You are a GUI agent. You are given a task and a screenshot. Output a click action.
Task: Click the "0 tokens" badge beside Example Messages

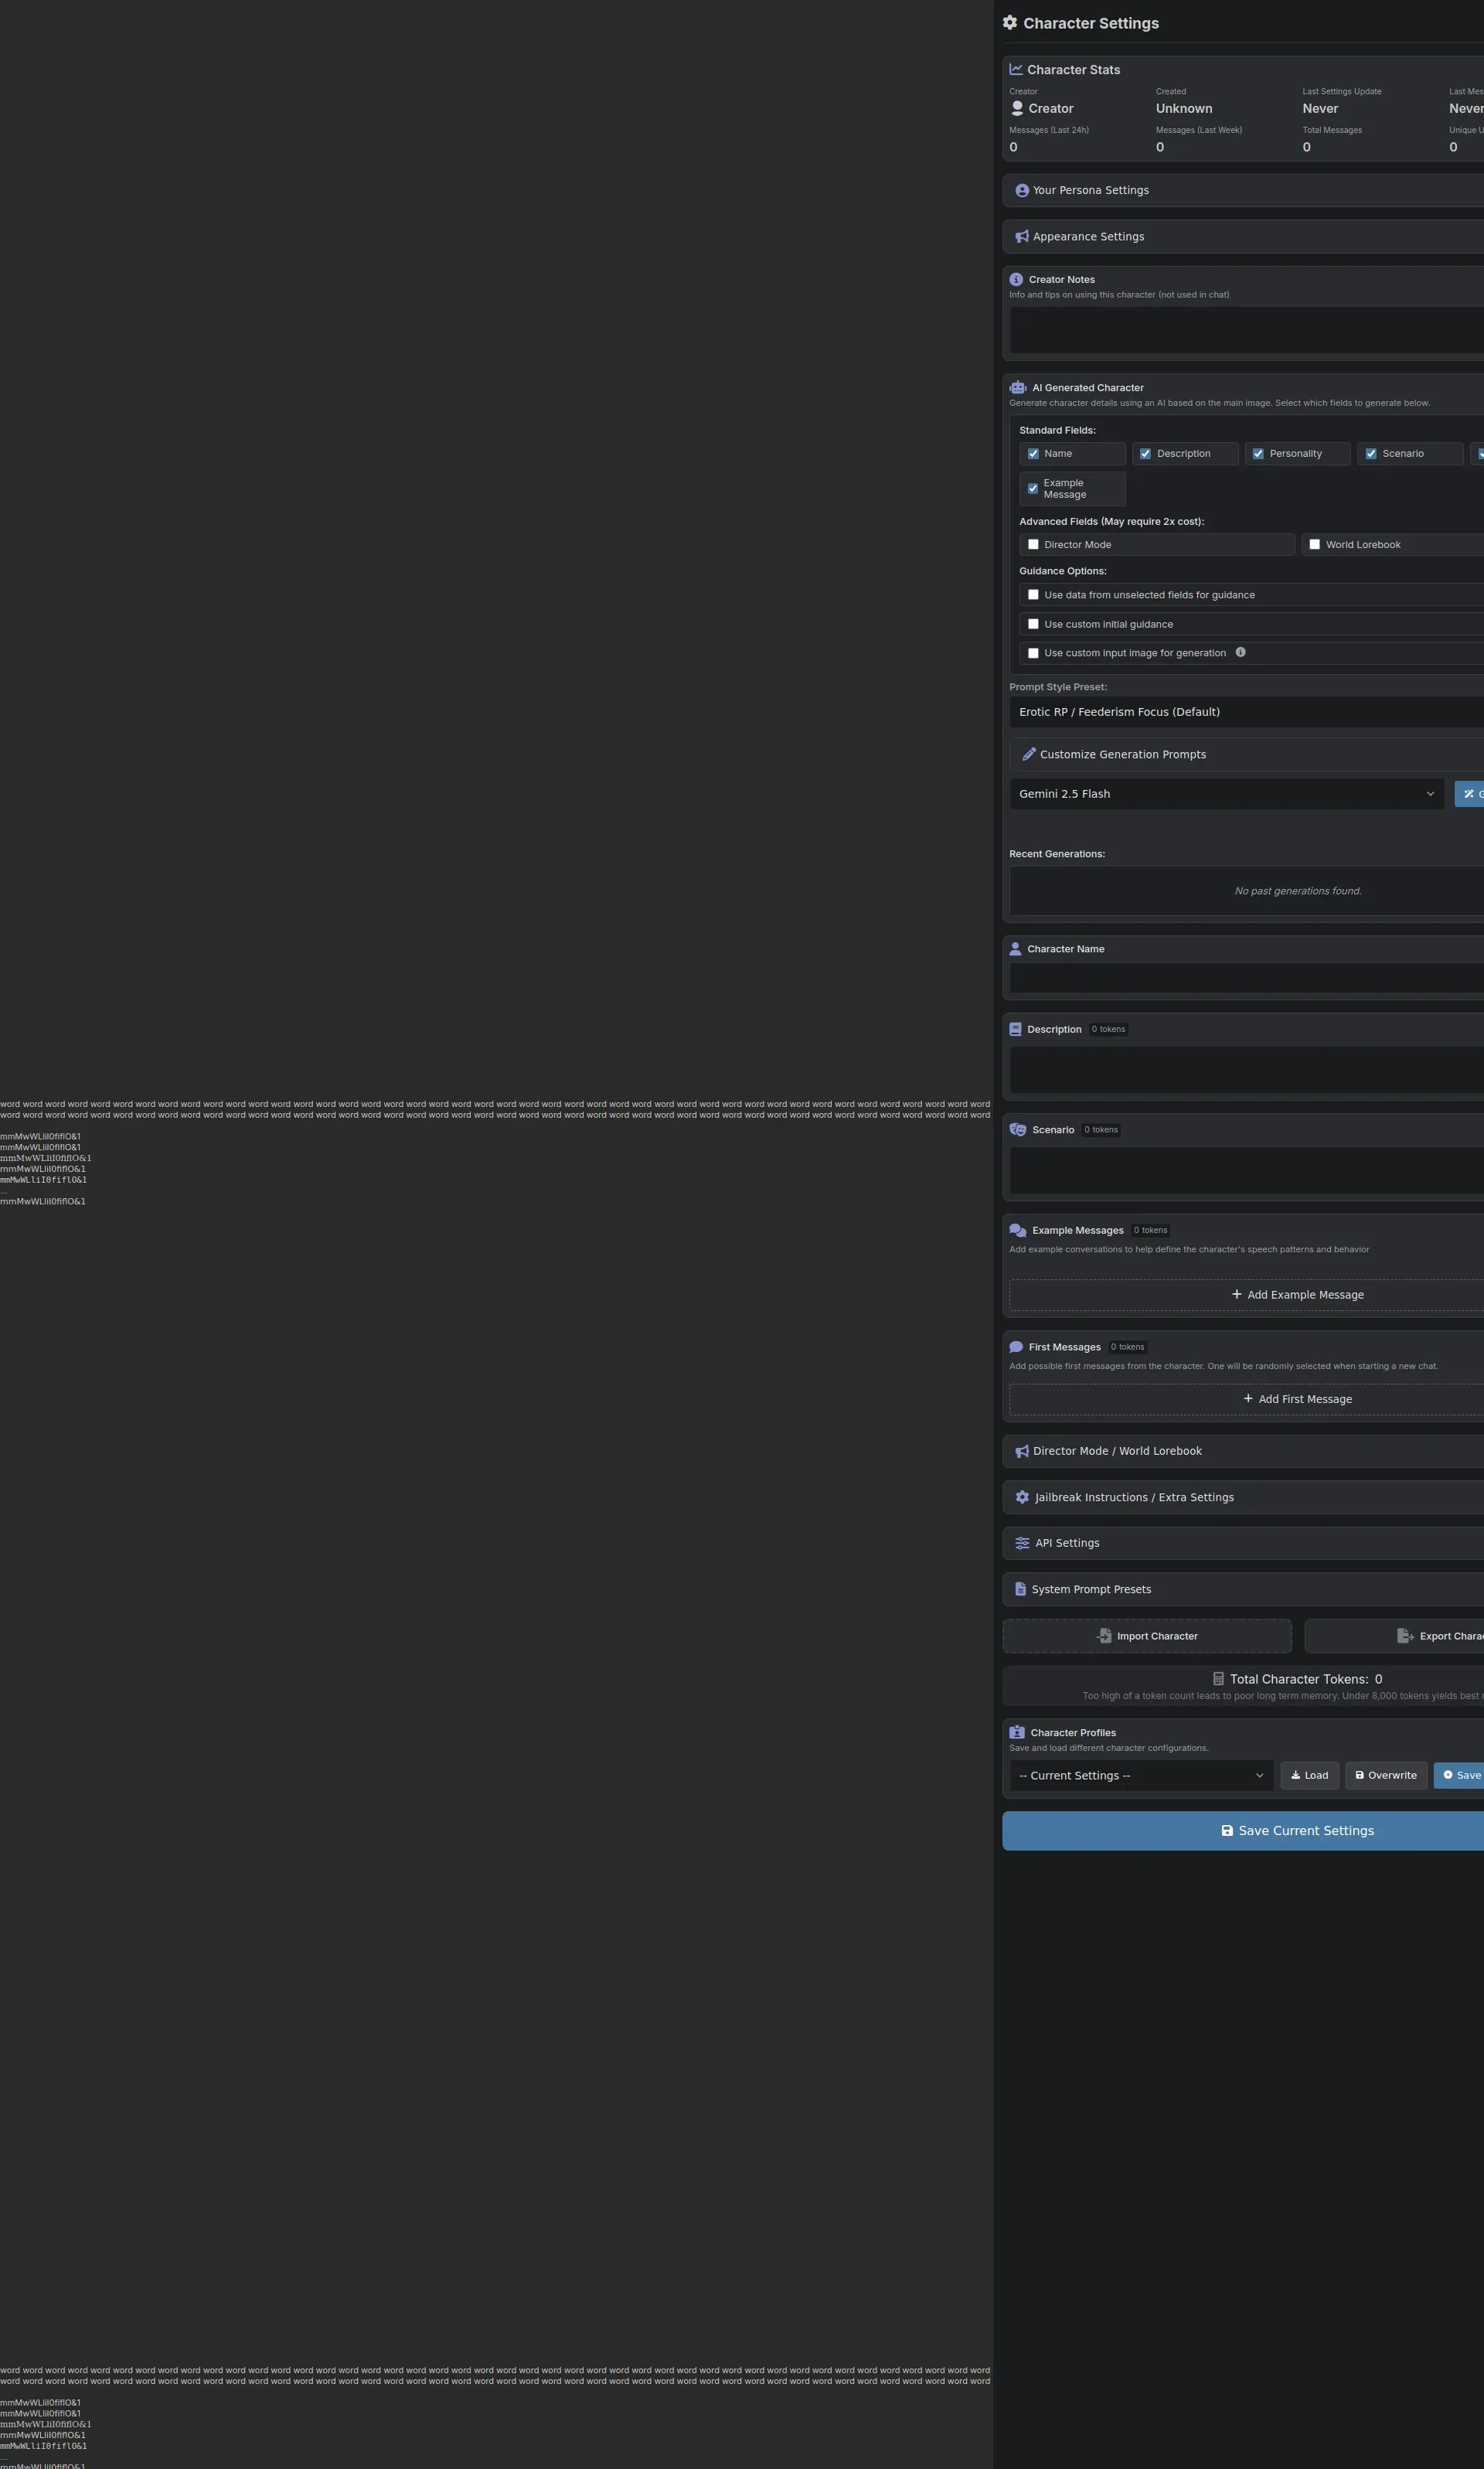1150,1230
